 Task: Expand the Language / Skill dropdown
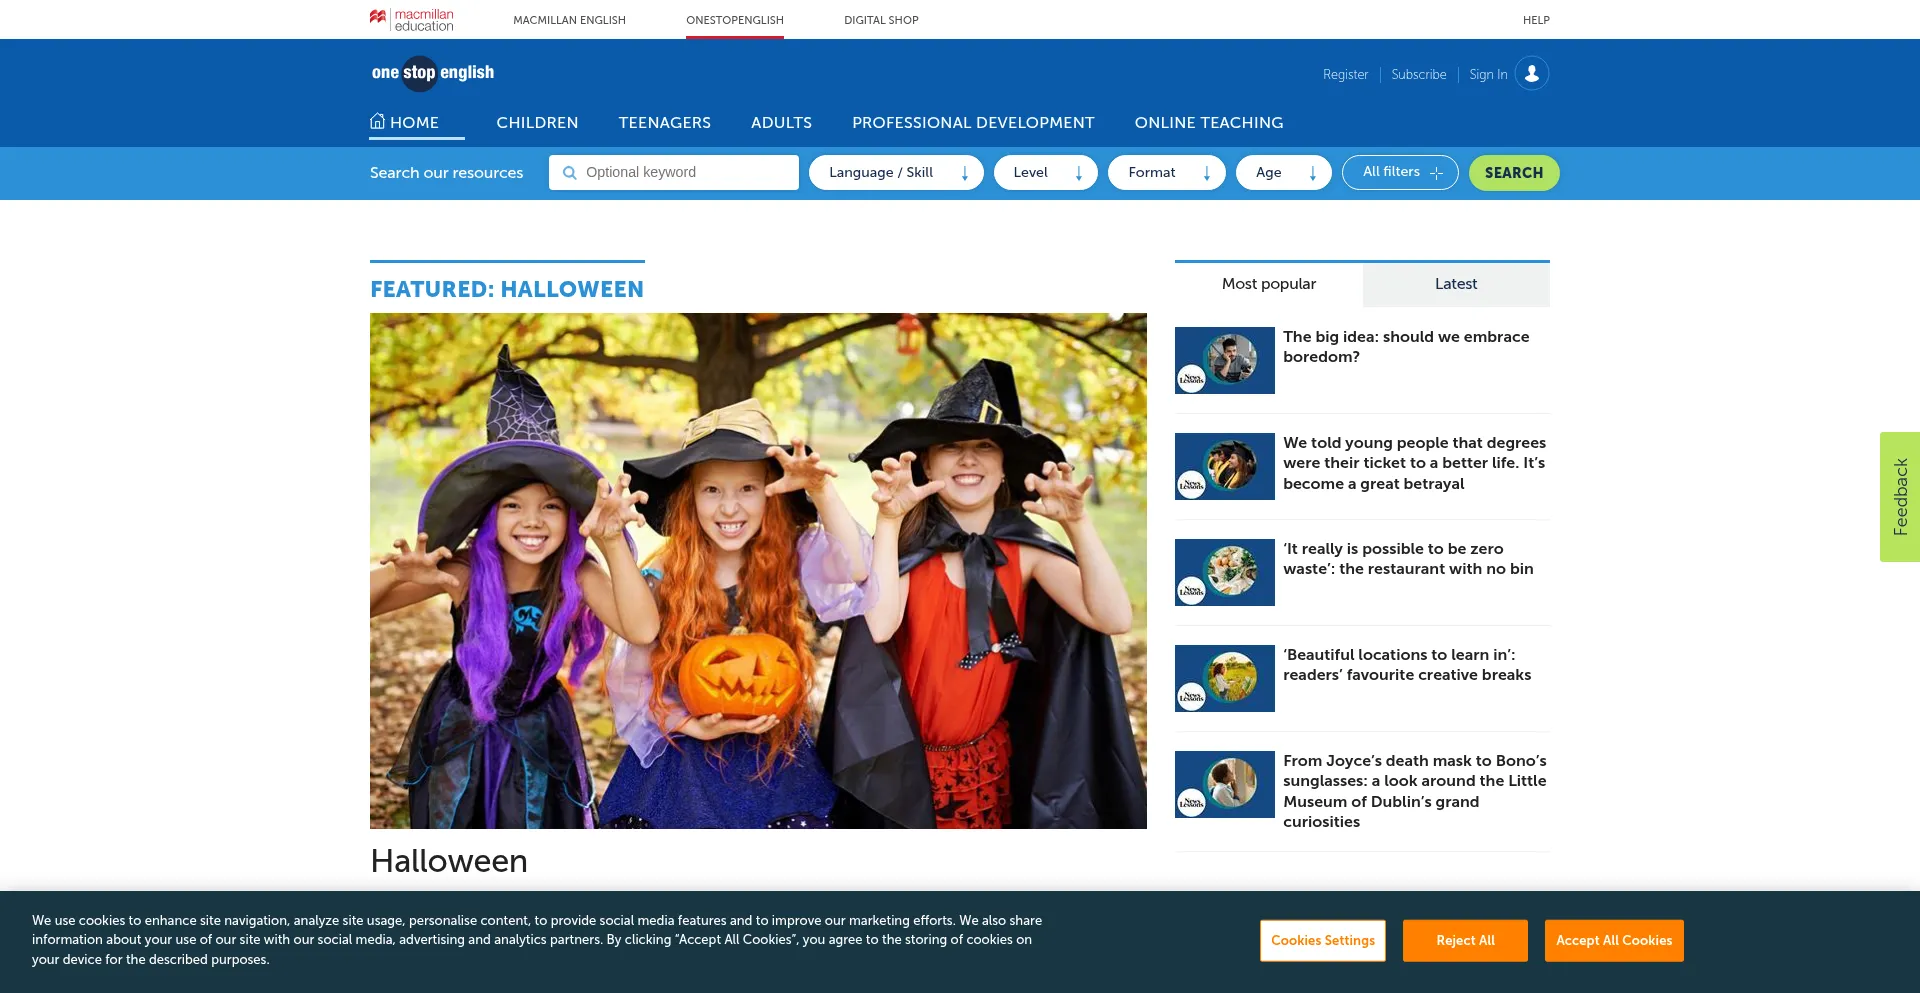pos(895,173)
